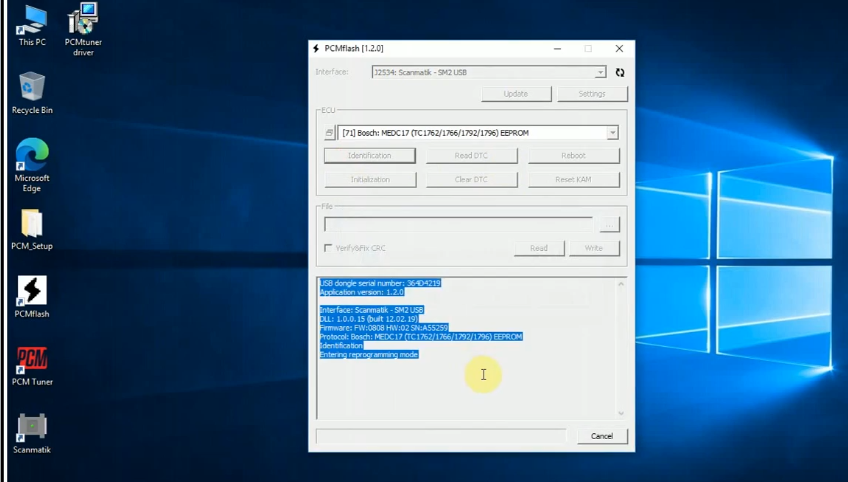848x482 pixels.
Task: Open the This PC desktop icon
Action: pyautogui.click(x=32, y=26)
